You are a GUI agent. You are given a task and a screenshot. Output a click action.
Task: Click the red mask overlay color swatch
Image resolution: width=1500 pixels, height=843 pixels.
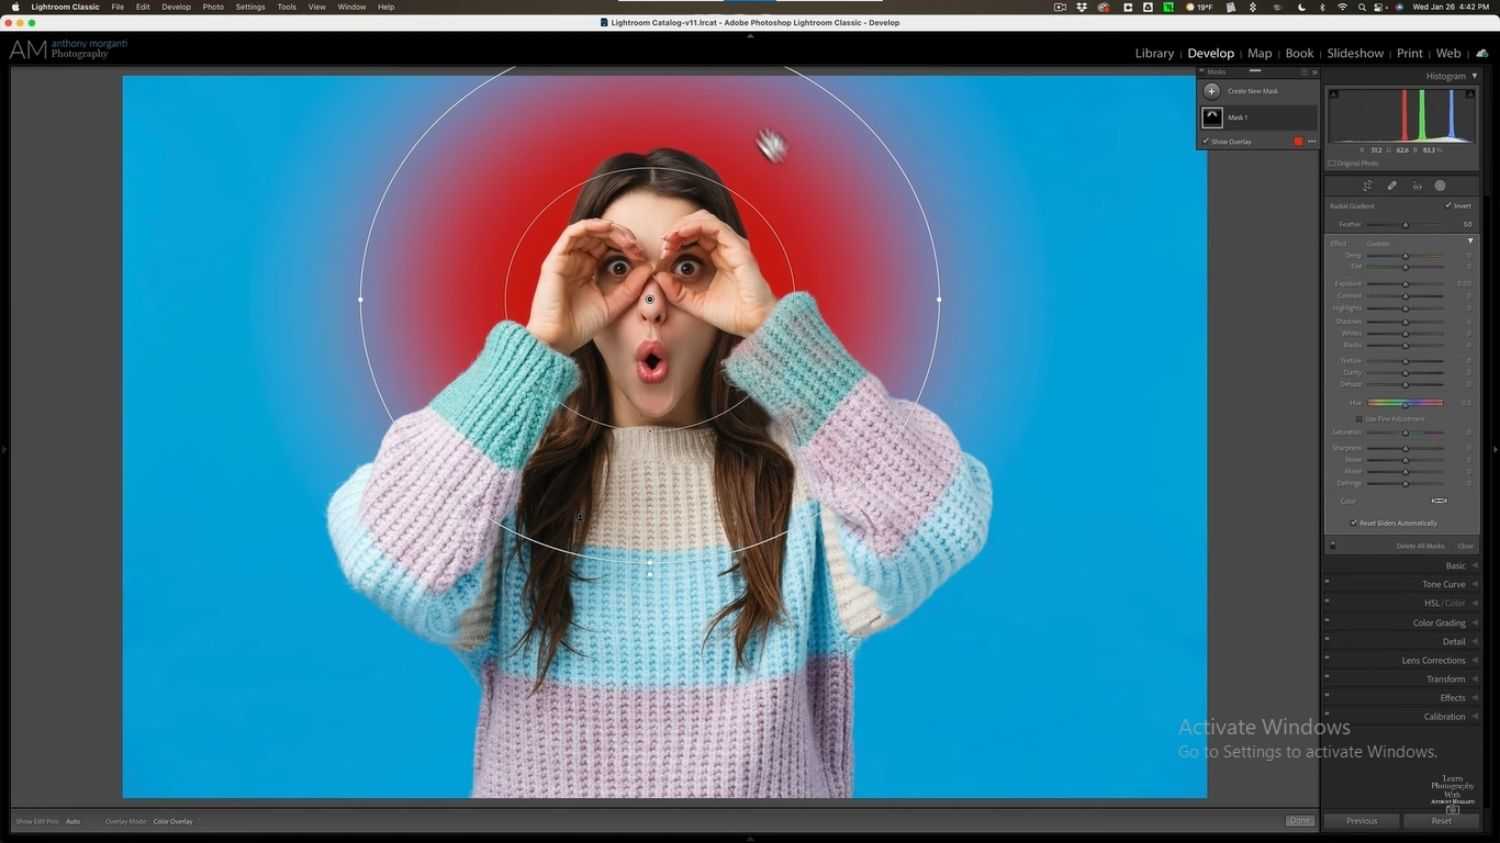click(1298, 141)
